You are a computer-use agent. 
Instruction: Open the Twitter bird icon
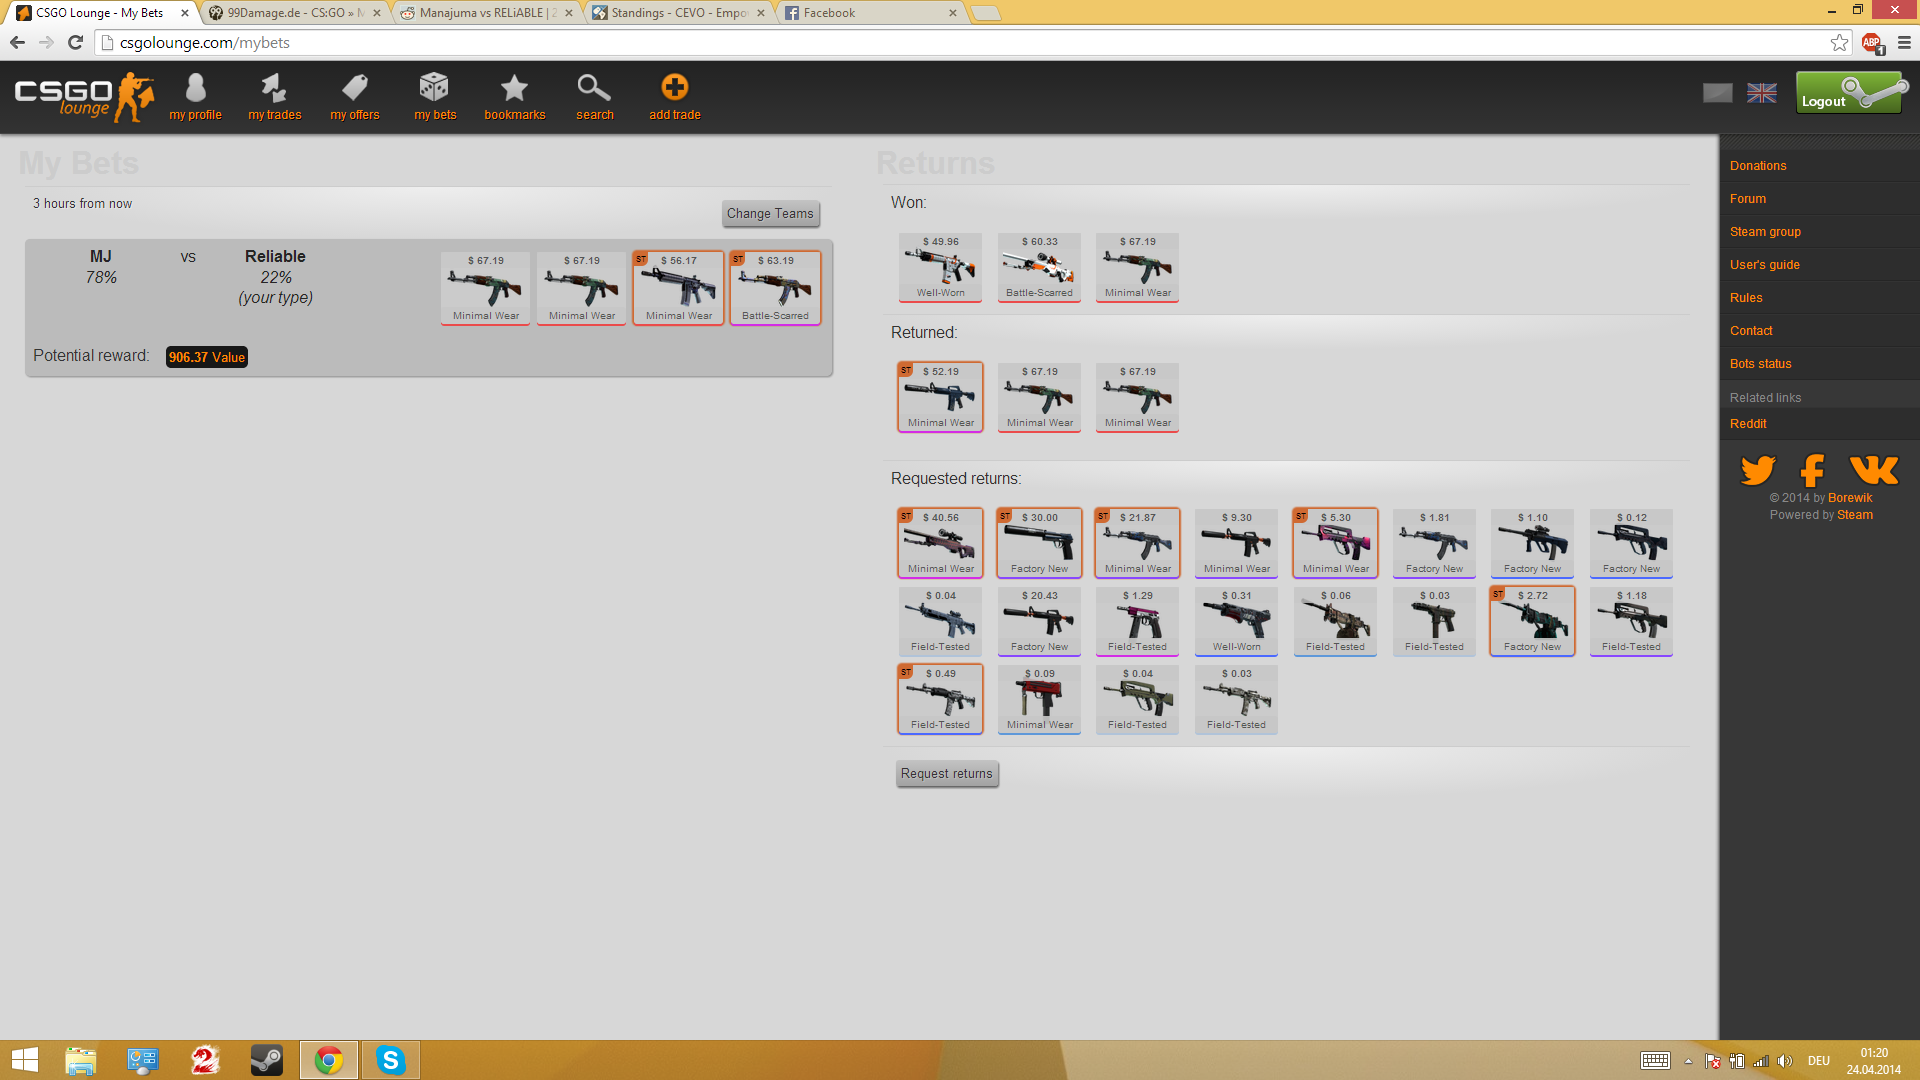(1758, 469)
